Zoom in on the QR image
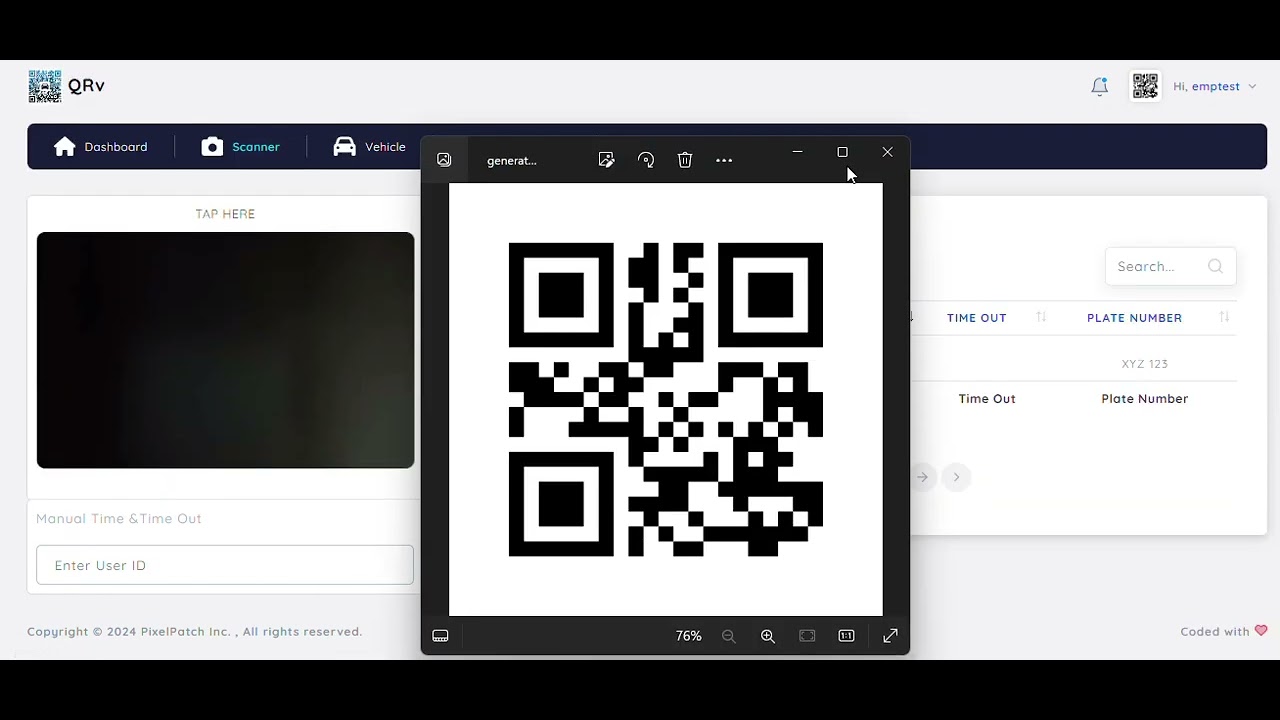This screenshot has width=1280, height=720. click(768, 636)
